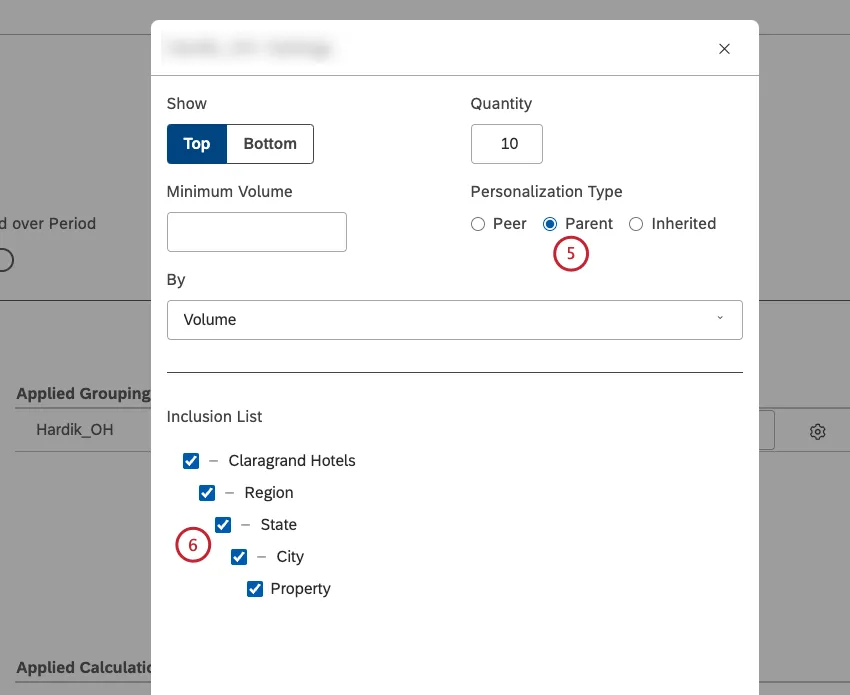Viewport: 850px width, 695px height.
Task: Switch Show back to Top
Action: point(197,143)
